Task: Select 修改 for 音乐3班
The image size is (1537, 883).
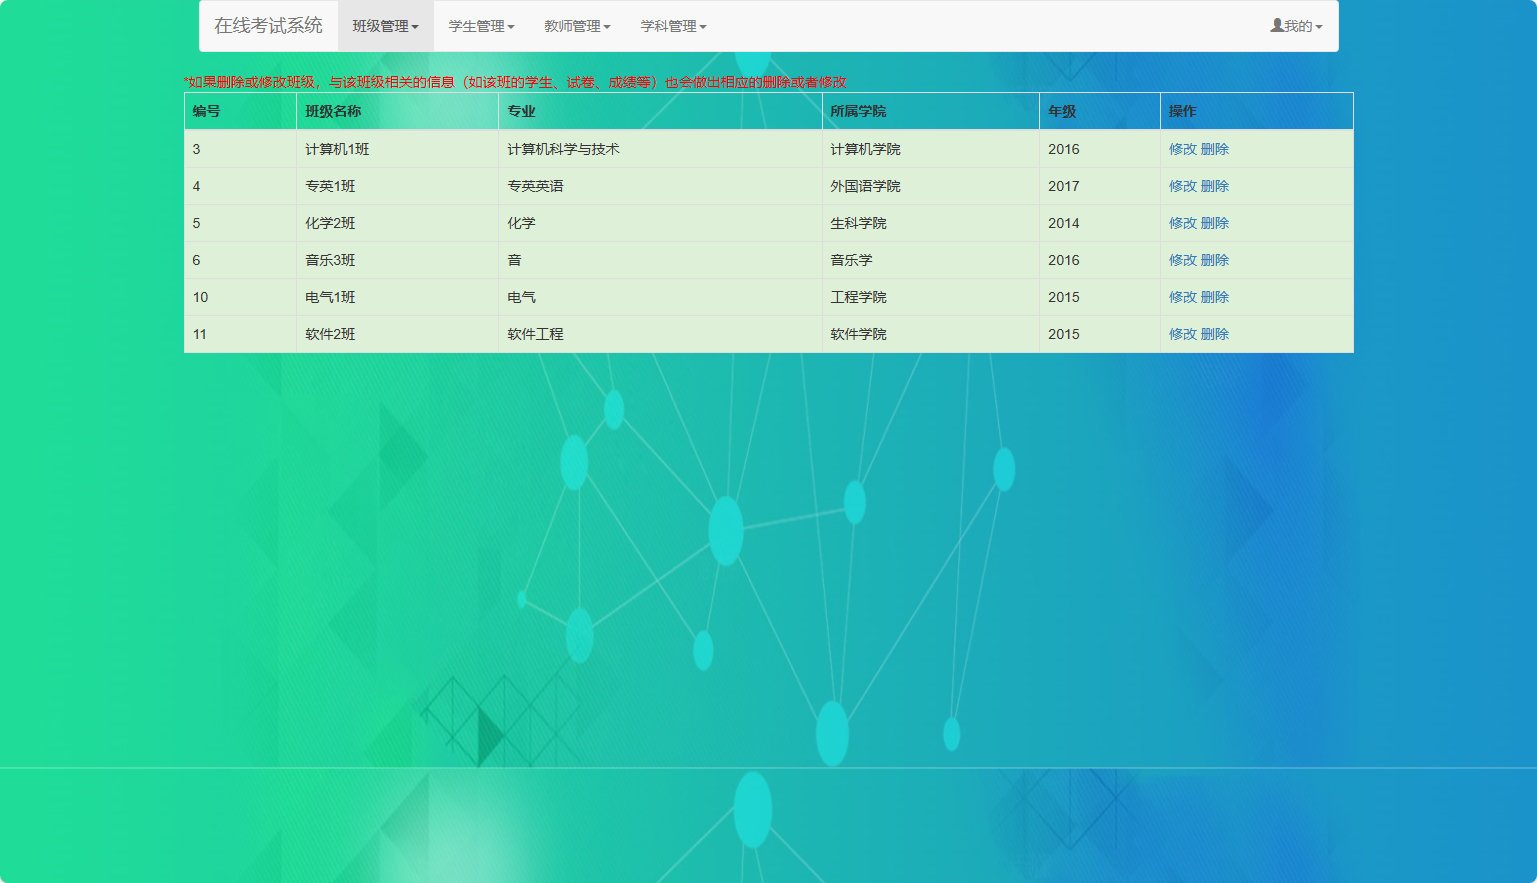Action: coord(1180,259)
